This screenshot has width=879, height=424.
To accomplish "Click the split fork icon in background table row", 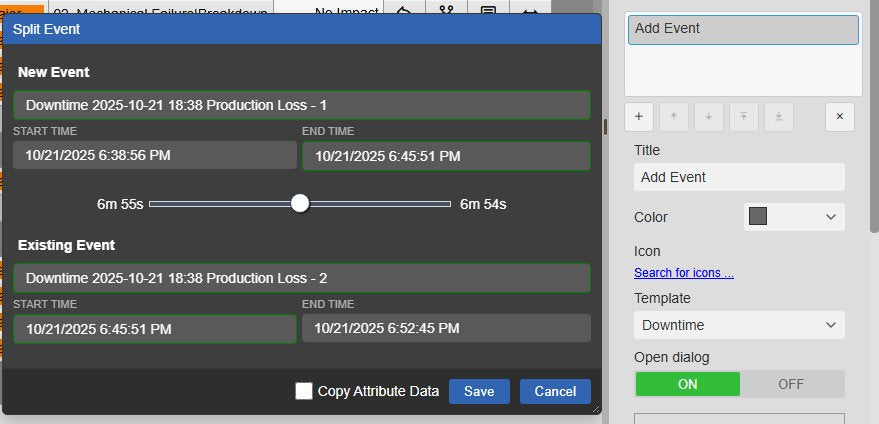I will pos(446,8).
